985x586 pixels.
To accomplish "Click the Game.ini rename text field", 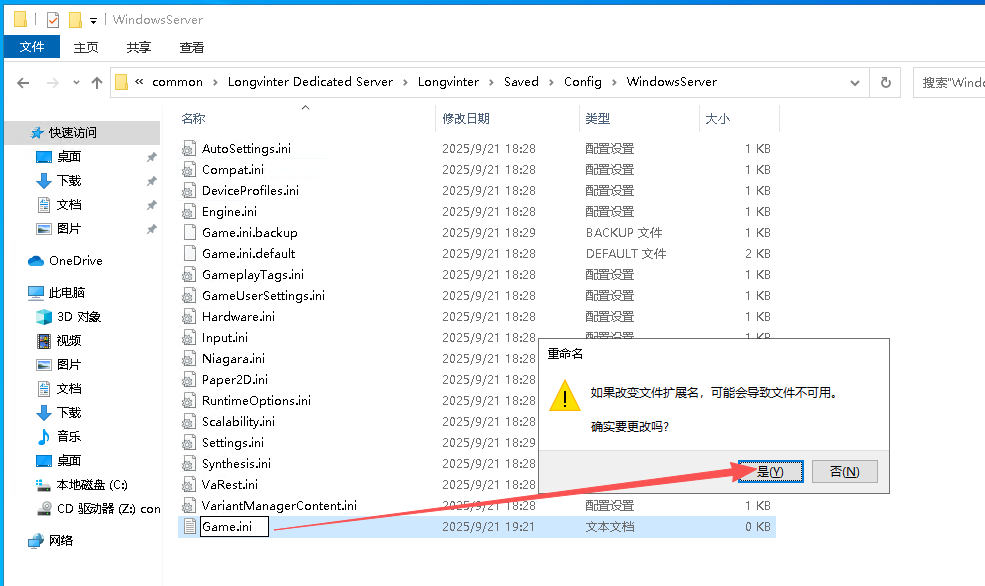I will point(234,527).
